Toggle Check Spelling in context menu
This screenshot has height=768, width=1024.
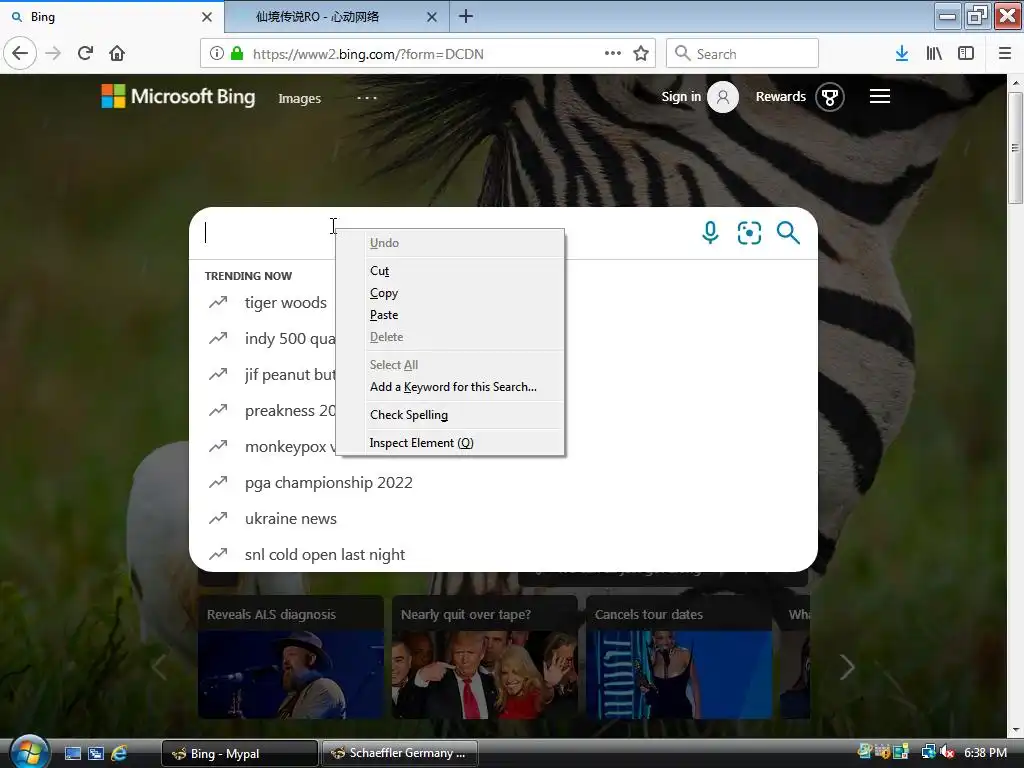tap(451, 415)
